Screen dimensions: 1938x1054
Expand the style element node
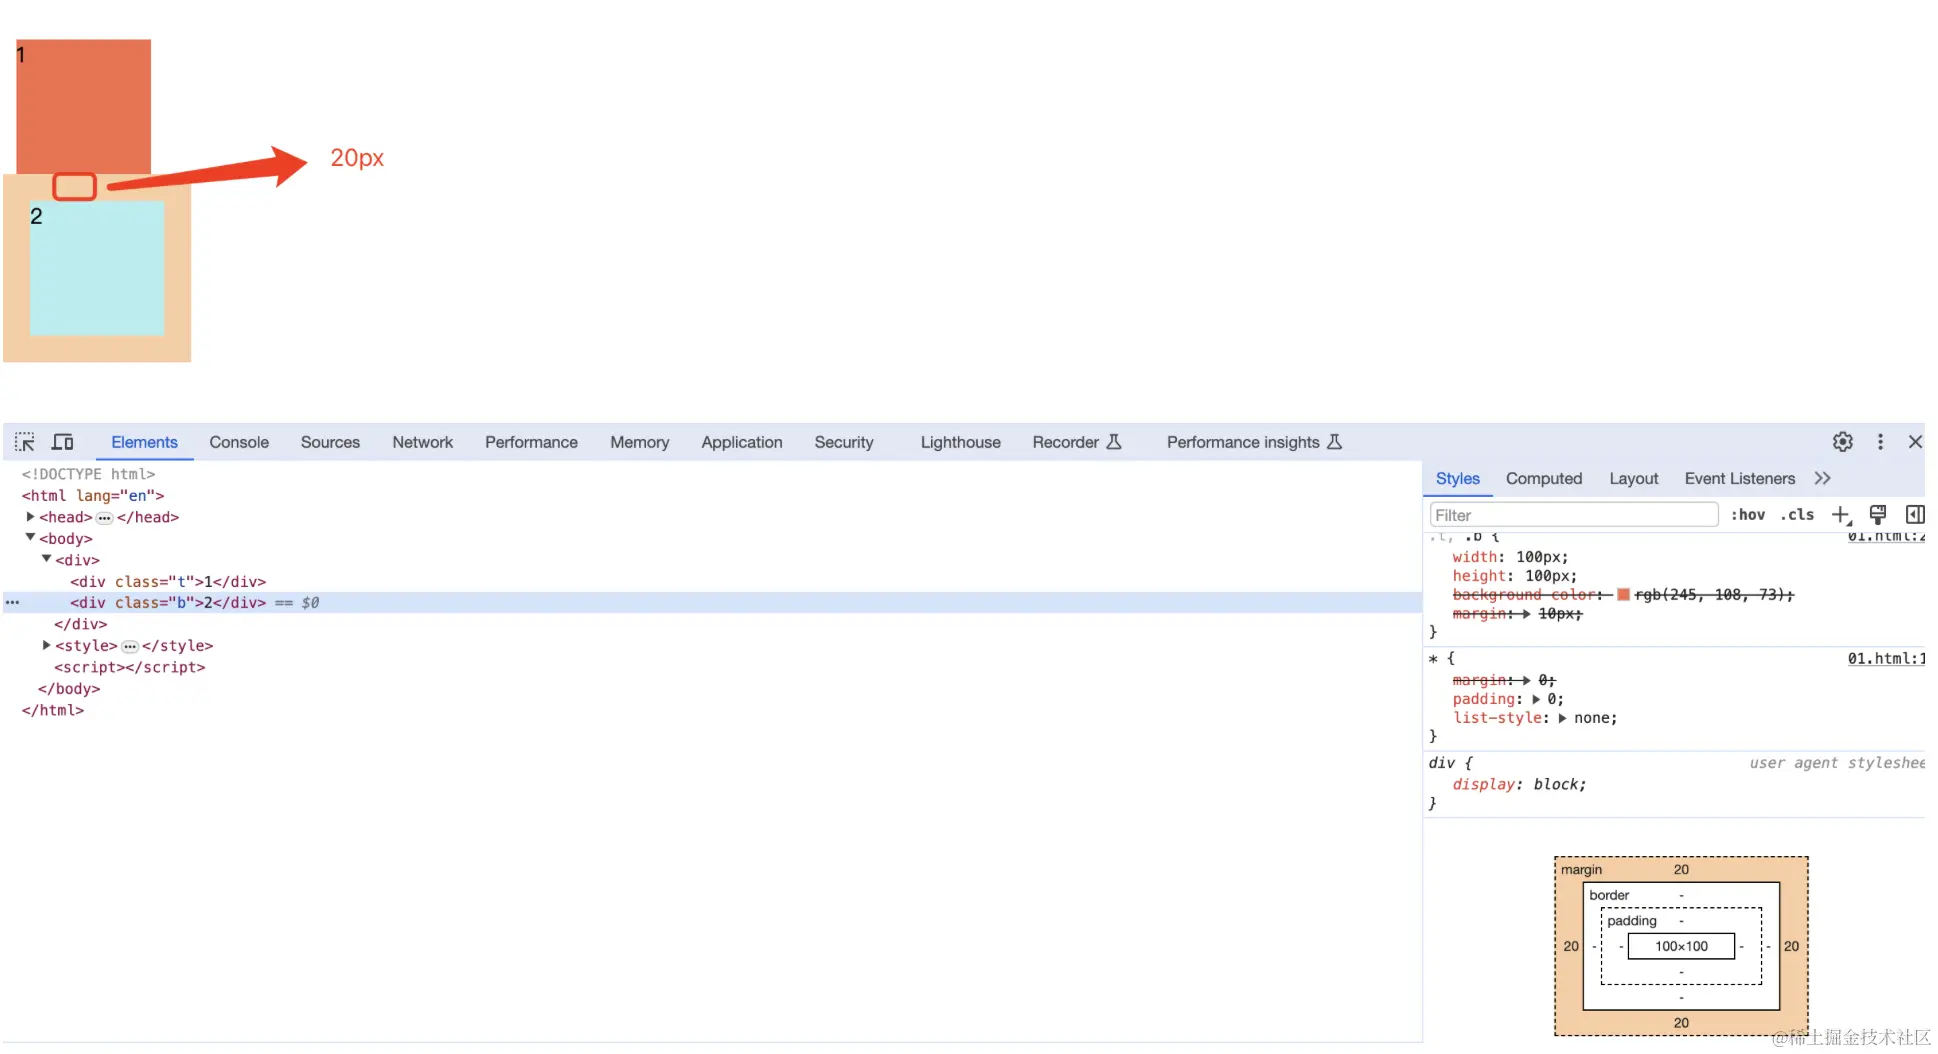47,645
